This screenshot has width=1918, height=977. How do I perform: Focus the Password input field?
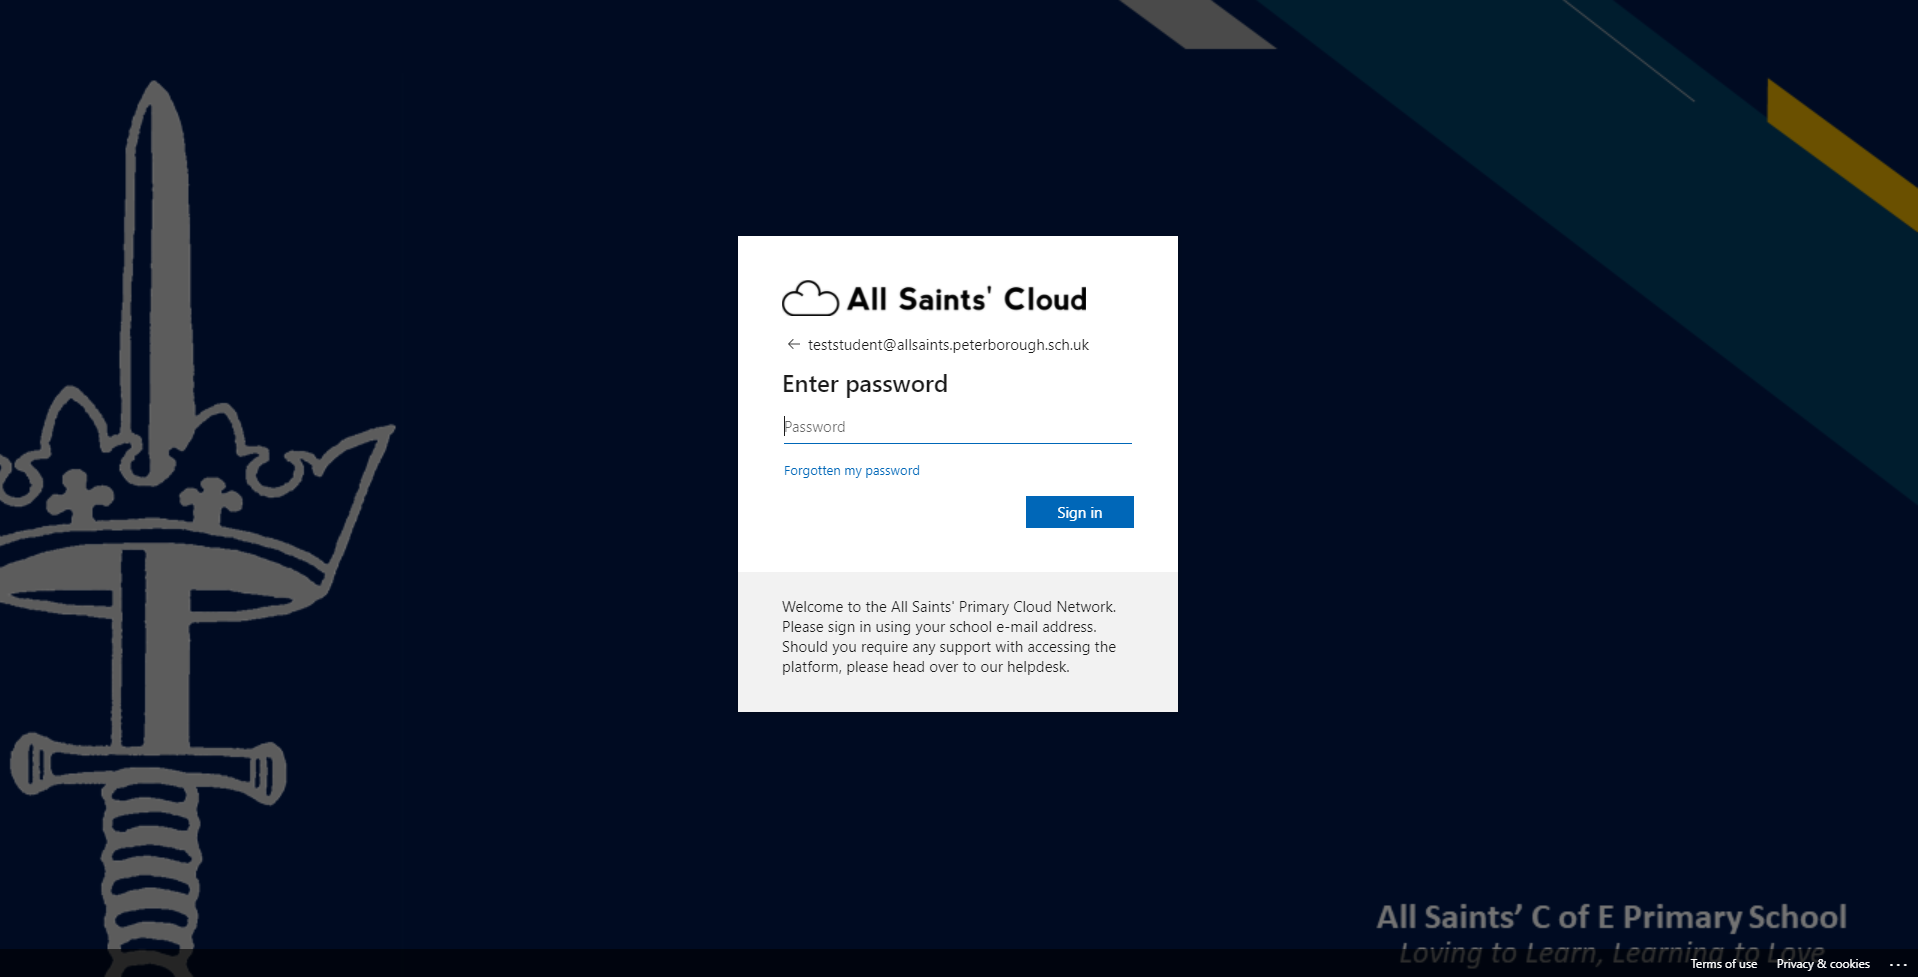pos(957,427)
